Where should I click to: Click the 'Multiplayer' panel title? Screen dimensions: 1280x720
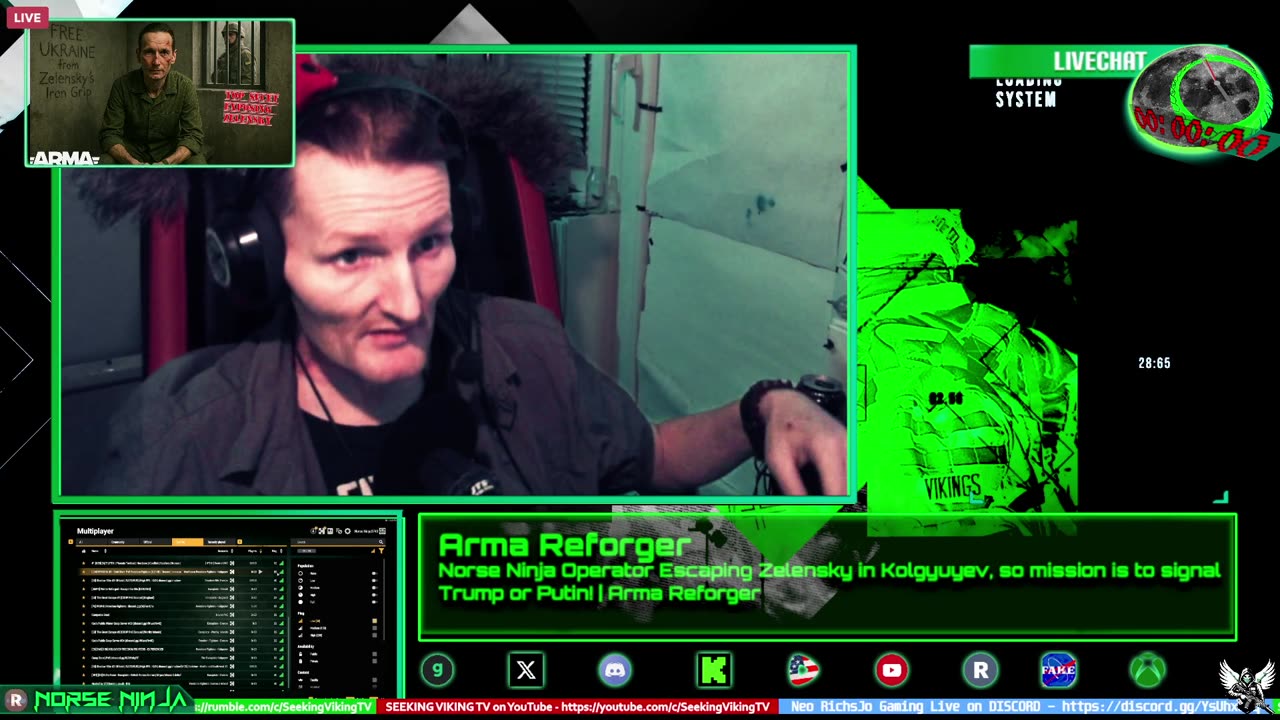(95, 531)
